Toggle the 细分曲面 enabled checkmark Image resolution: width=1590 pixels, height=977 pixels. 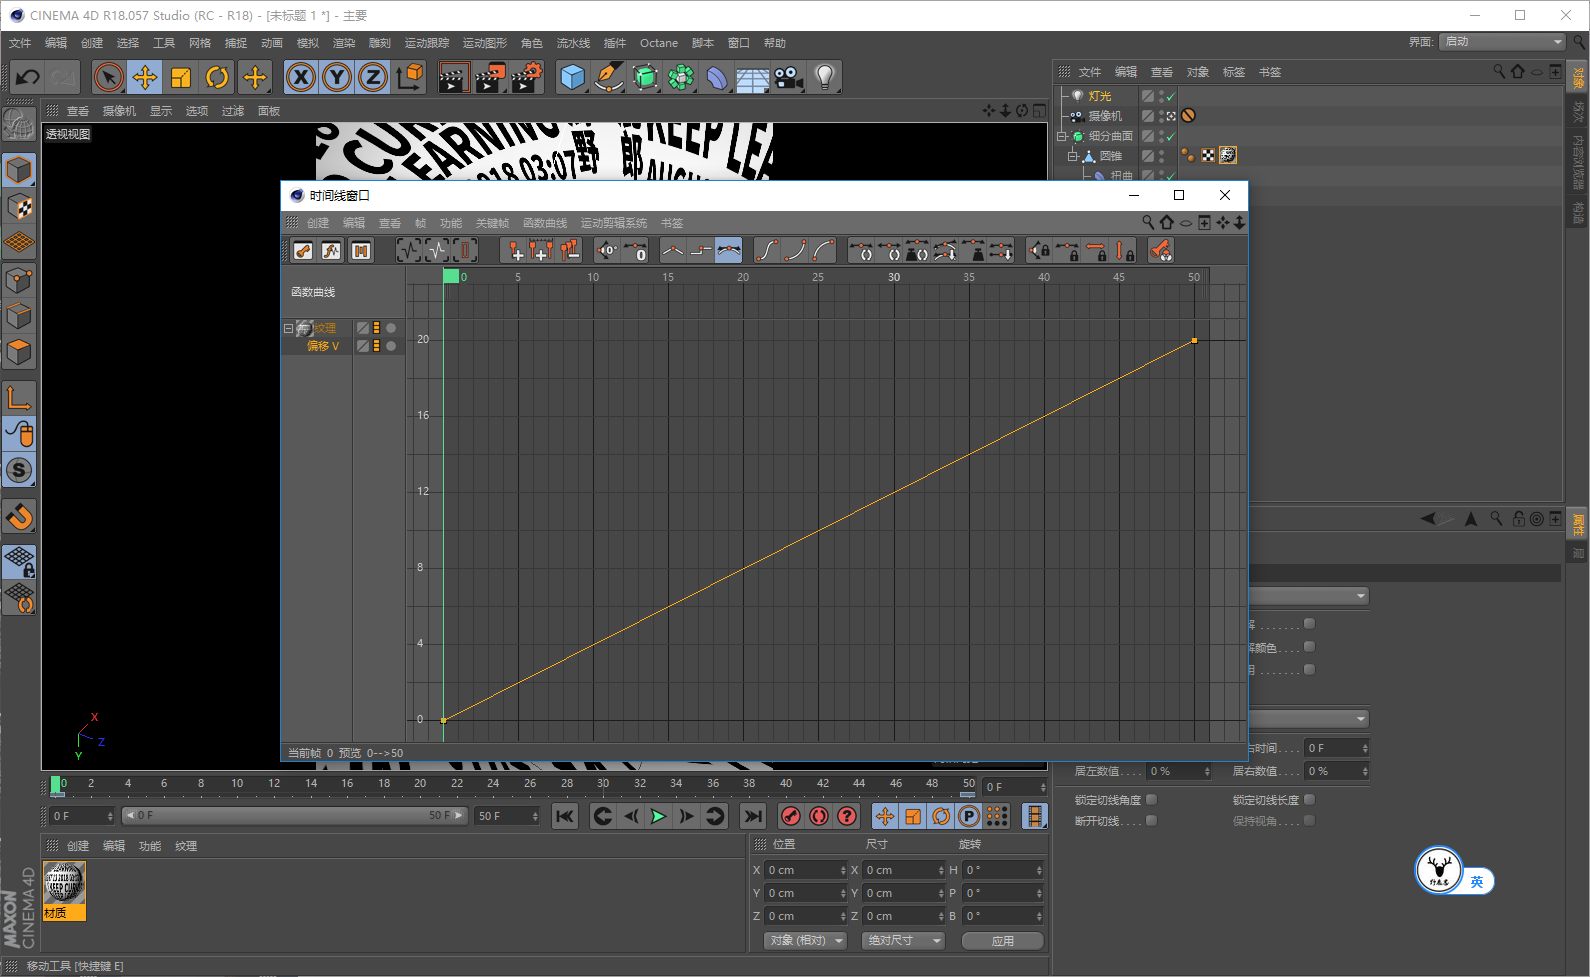1170,138
